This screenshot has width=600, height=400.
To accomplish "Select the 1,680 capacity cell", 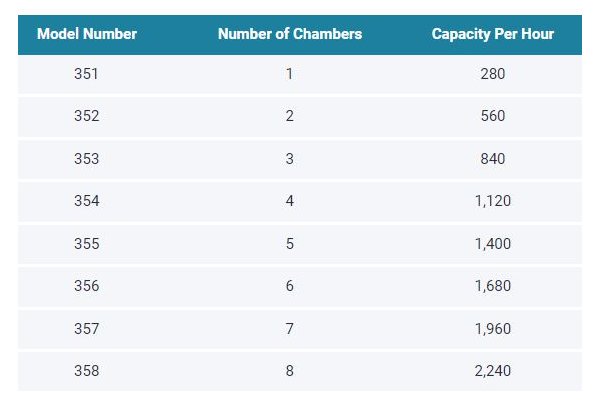I will point(492,286).
